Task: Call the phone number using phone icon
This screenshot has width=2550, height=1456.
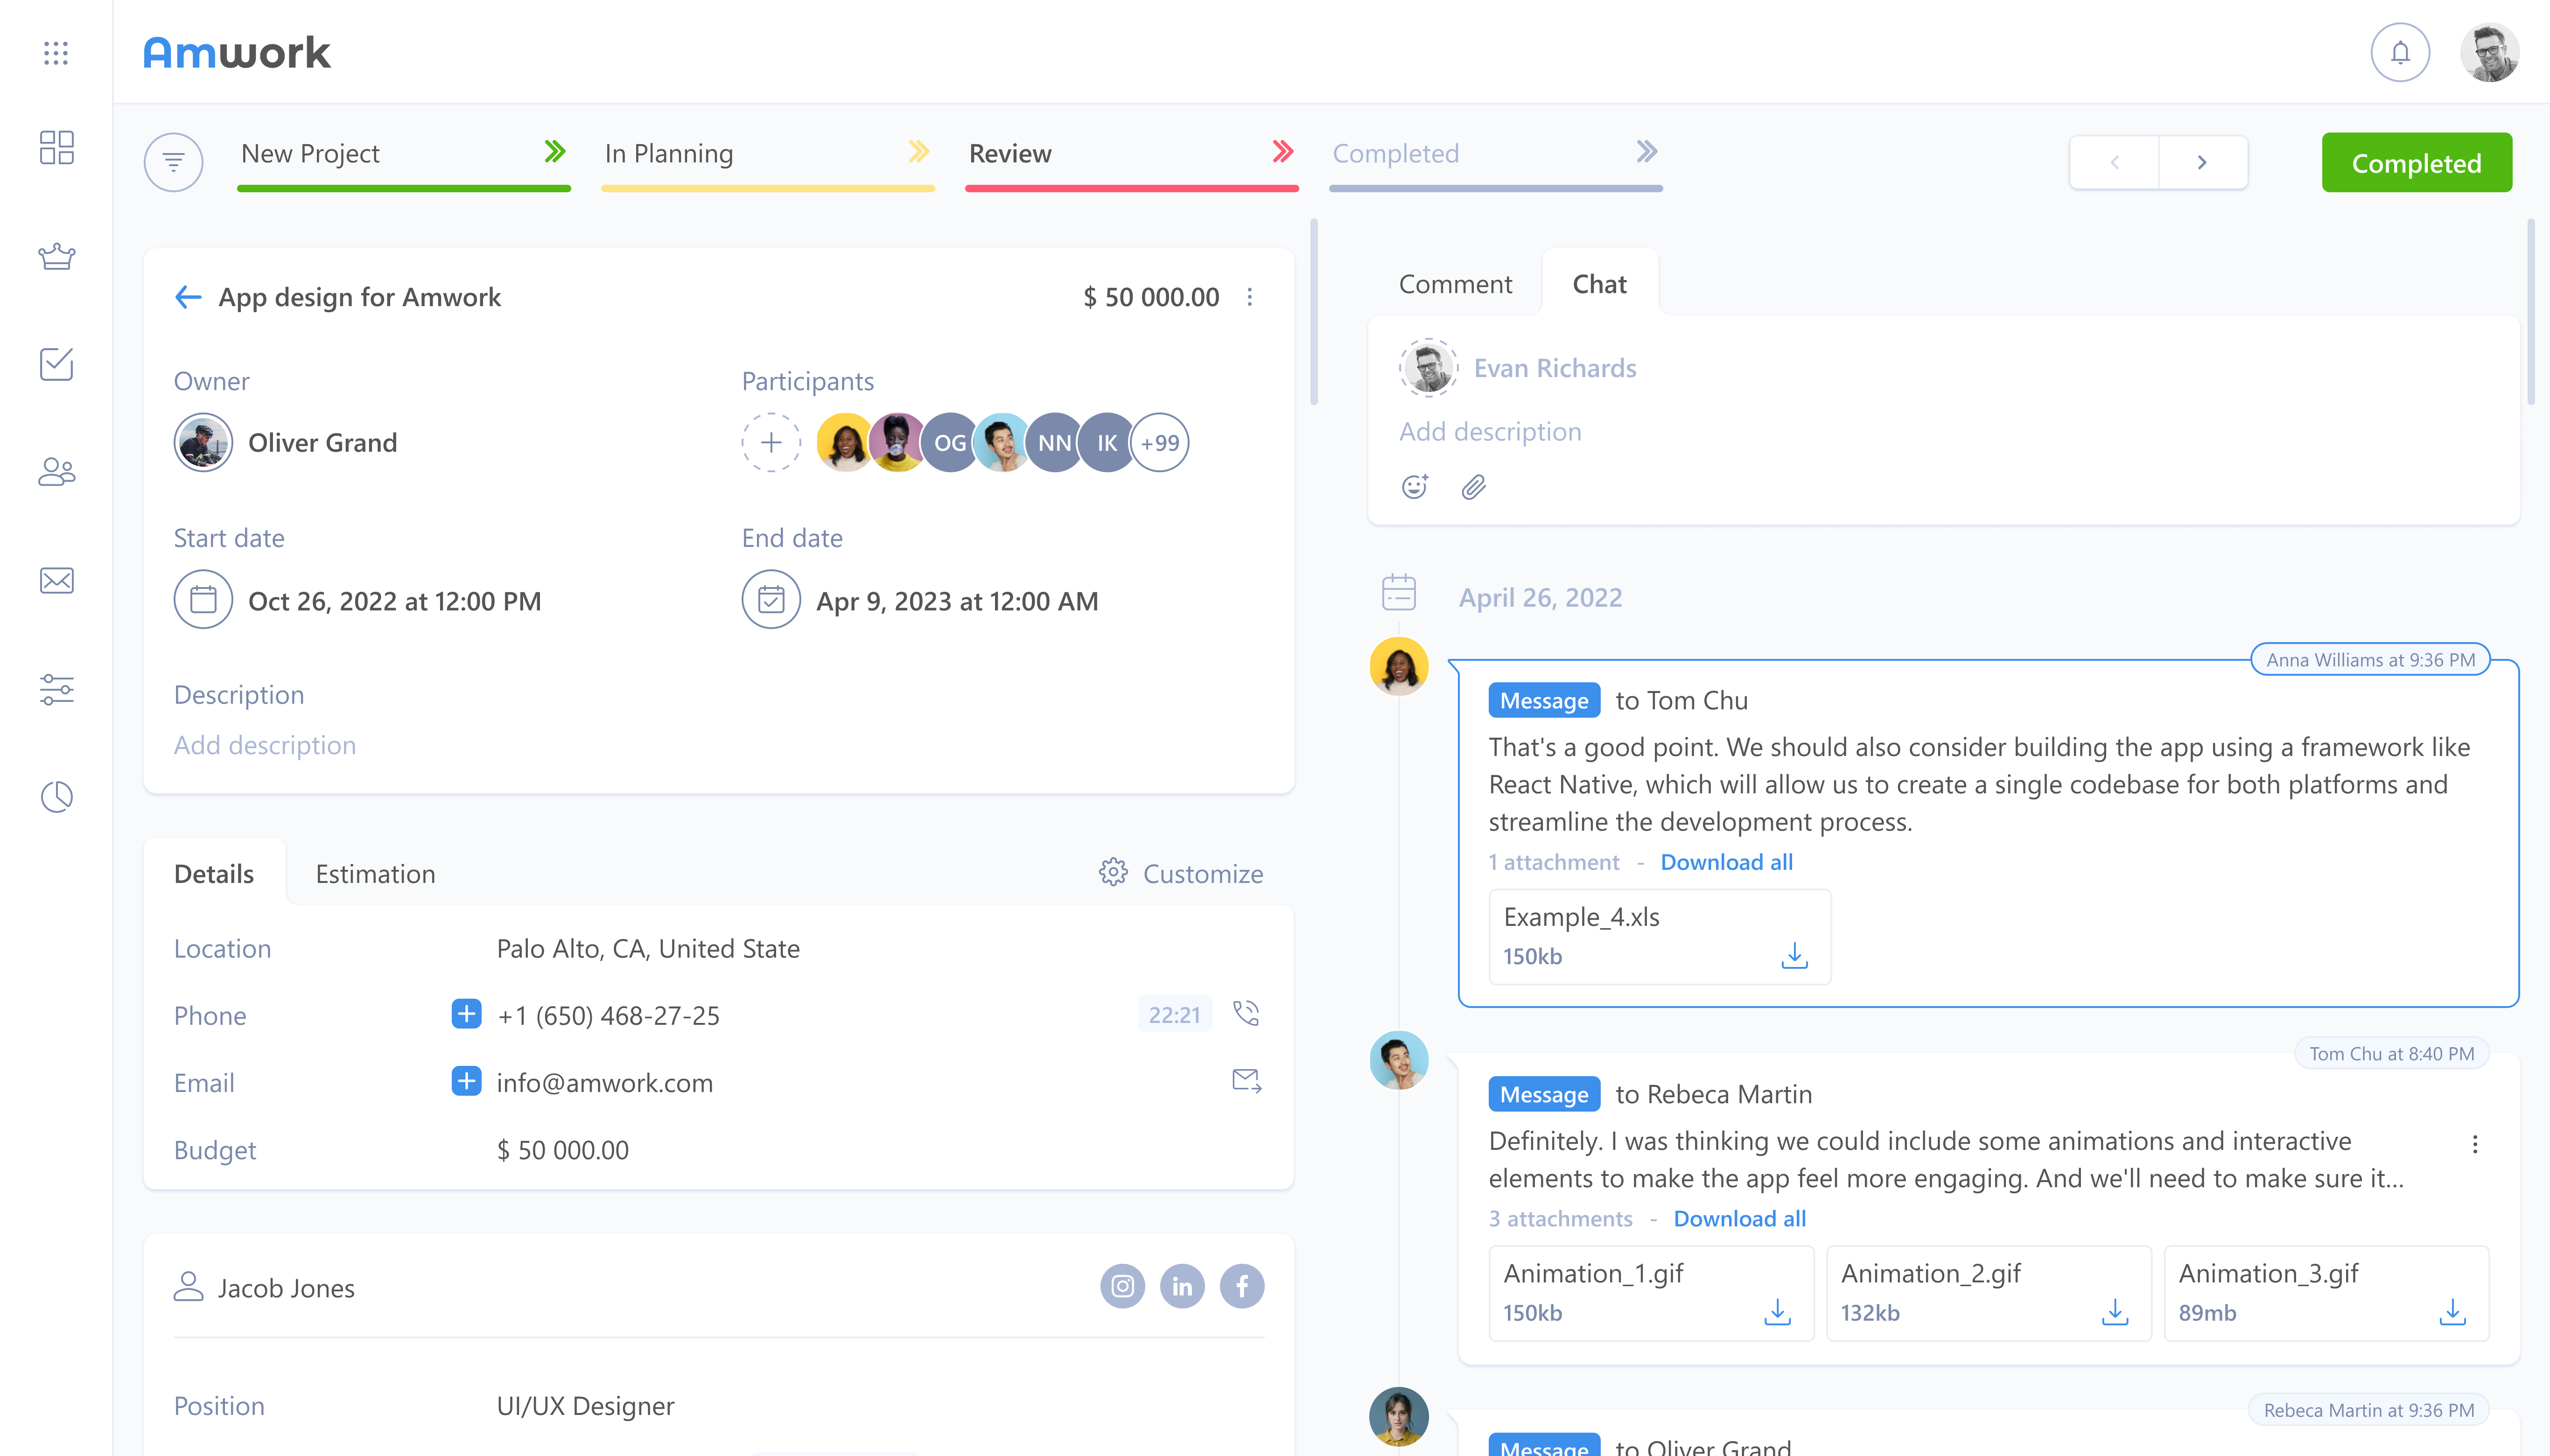Action: point(1246,1014)
